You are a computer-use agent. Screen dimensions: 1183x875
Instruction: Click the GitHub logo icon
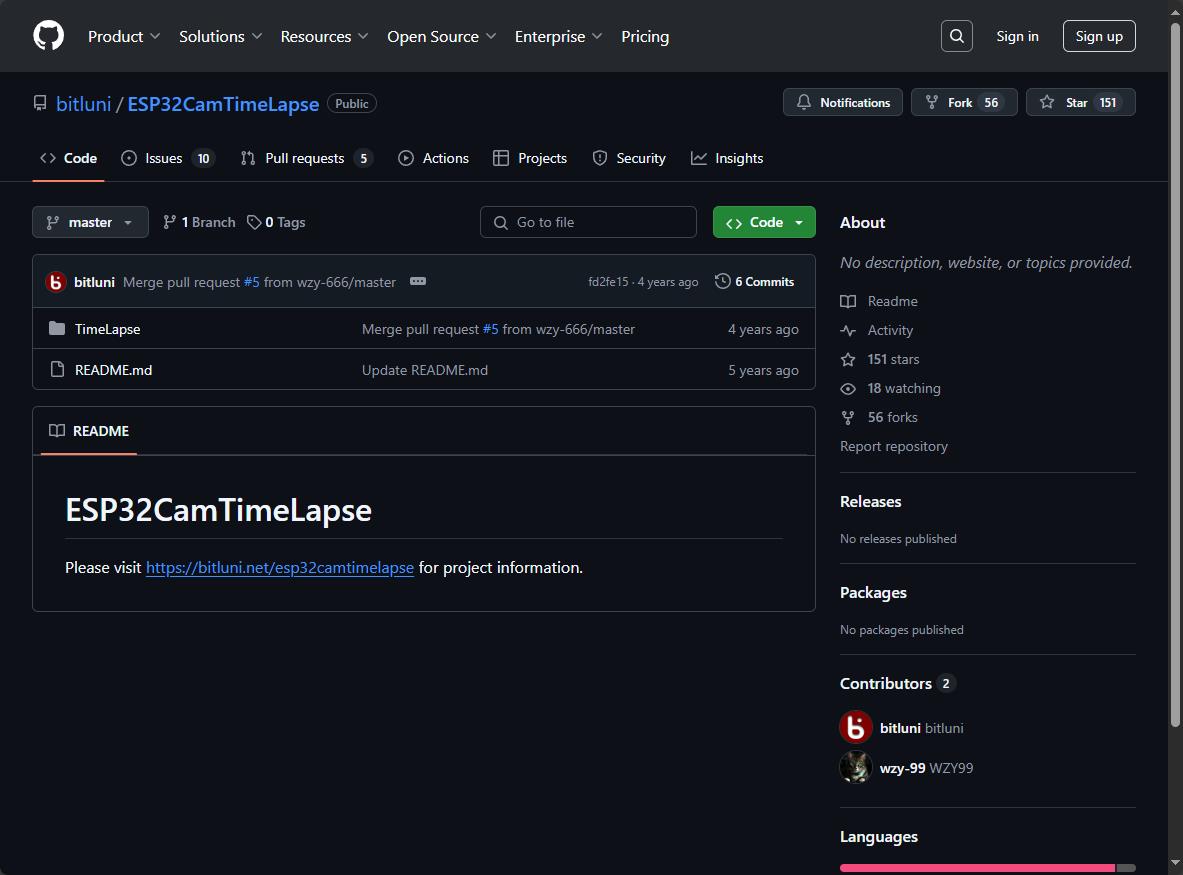click(x=48, y=36)
